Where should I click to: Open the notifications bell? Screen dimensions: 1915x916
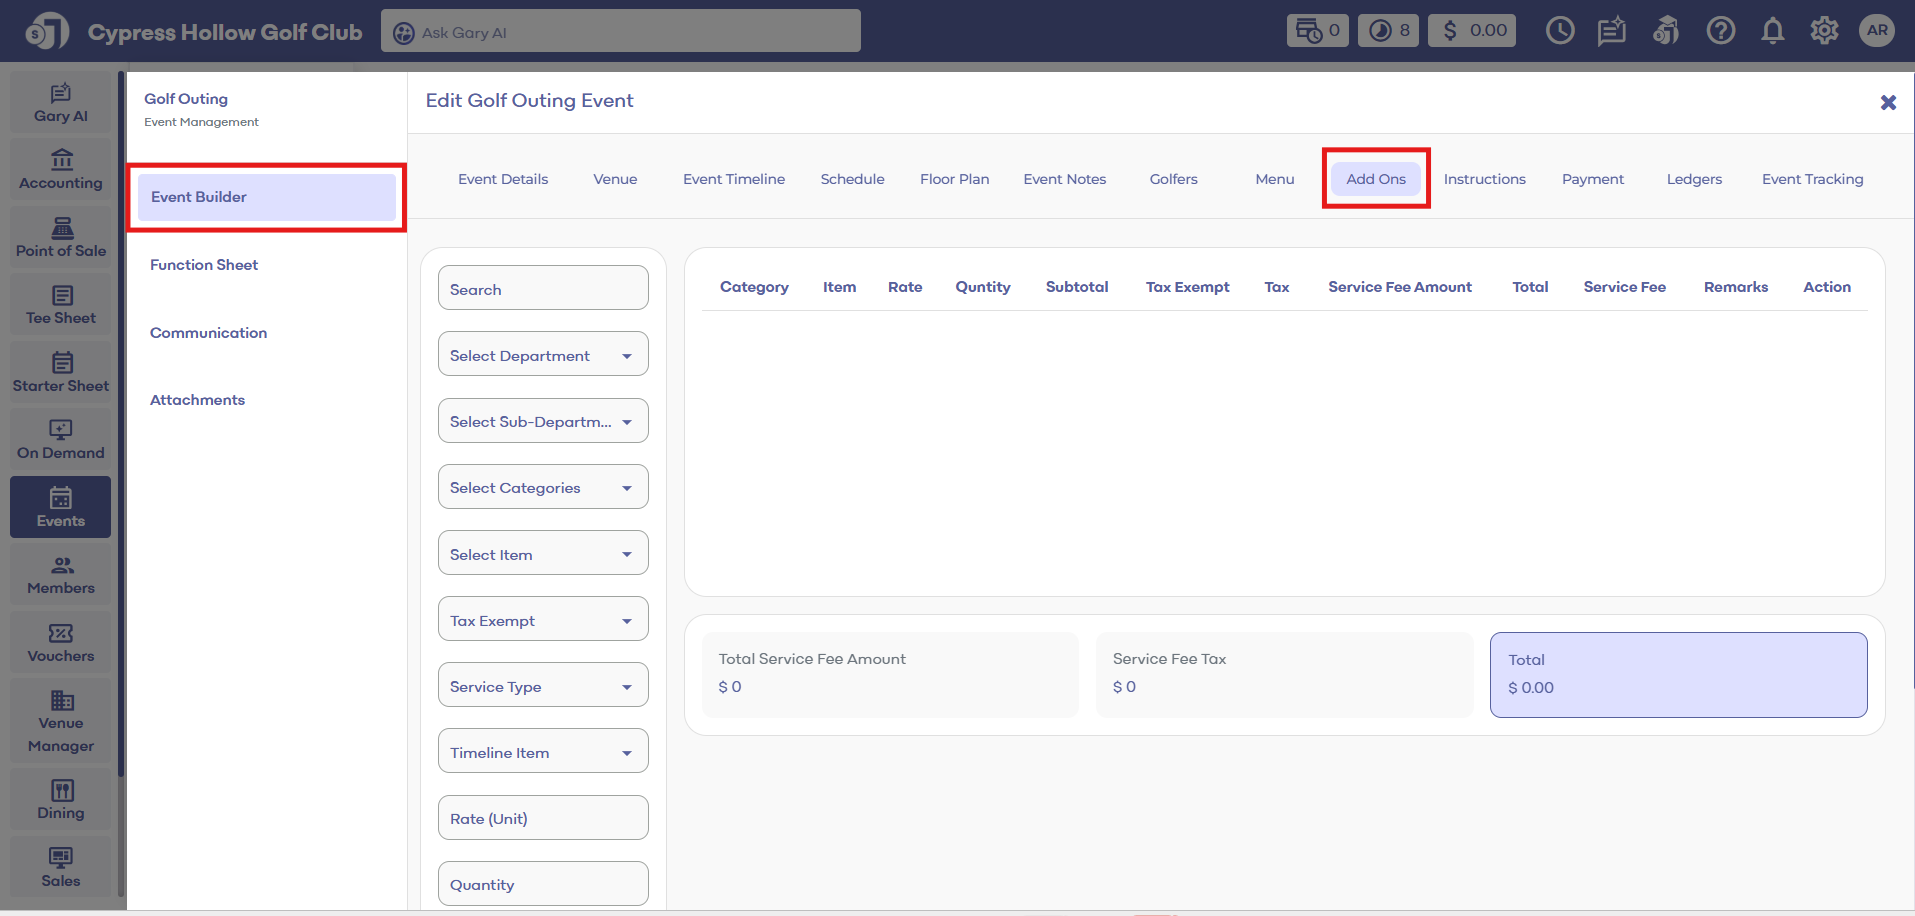click(x=1772, y=31)
